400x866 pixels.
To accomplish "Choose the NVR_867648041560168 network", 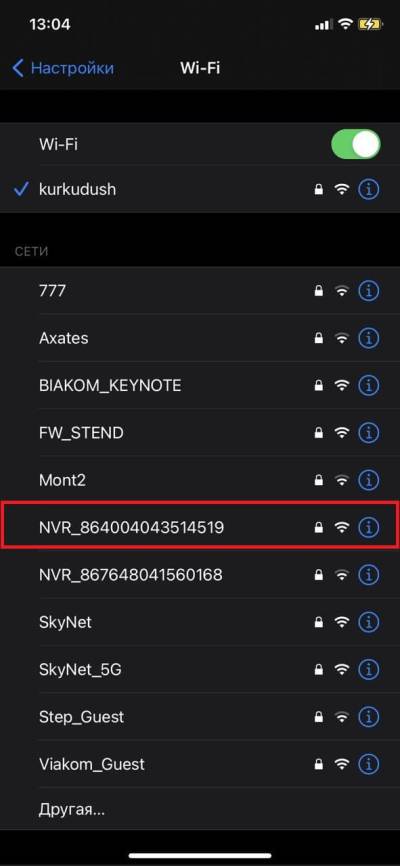I will click(x=200, y=575).
